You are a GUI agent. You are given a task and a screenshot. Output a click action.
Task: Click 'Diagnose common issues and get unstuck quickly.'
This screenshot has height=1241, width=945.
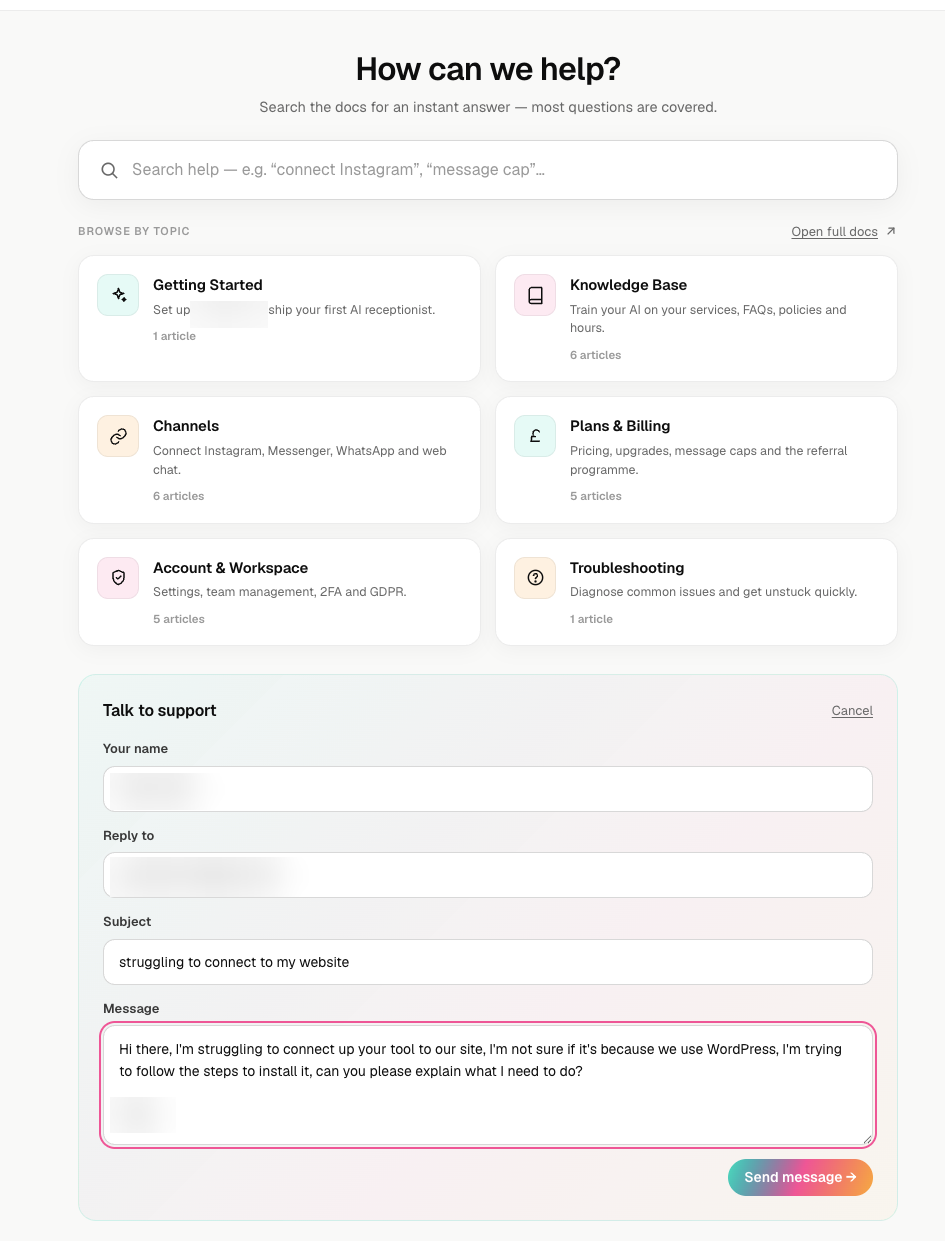click(x=713, y=592)
